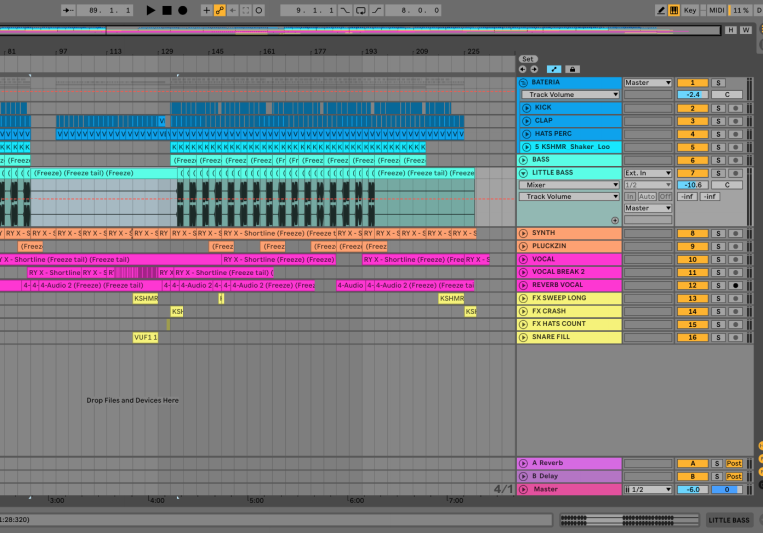Unfold the KICK track
This screenshot has height=533, width=763.
click(x=527, y=108)
